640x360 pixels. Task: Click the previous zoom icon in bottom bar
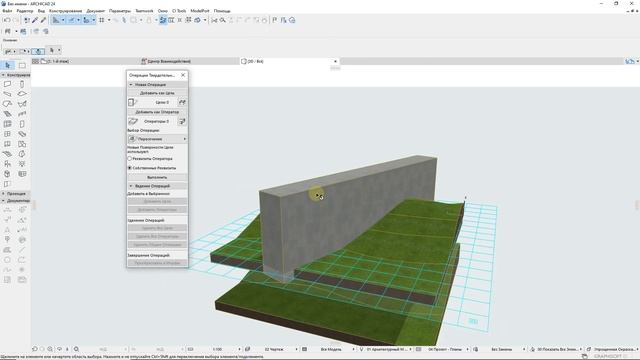pyautogui.click(x=35, y=349)
